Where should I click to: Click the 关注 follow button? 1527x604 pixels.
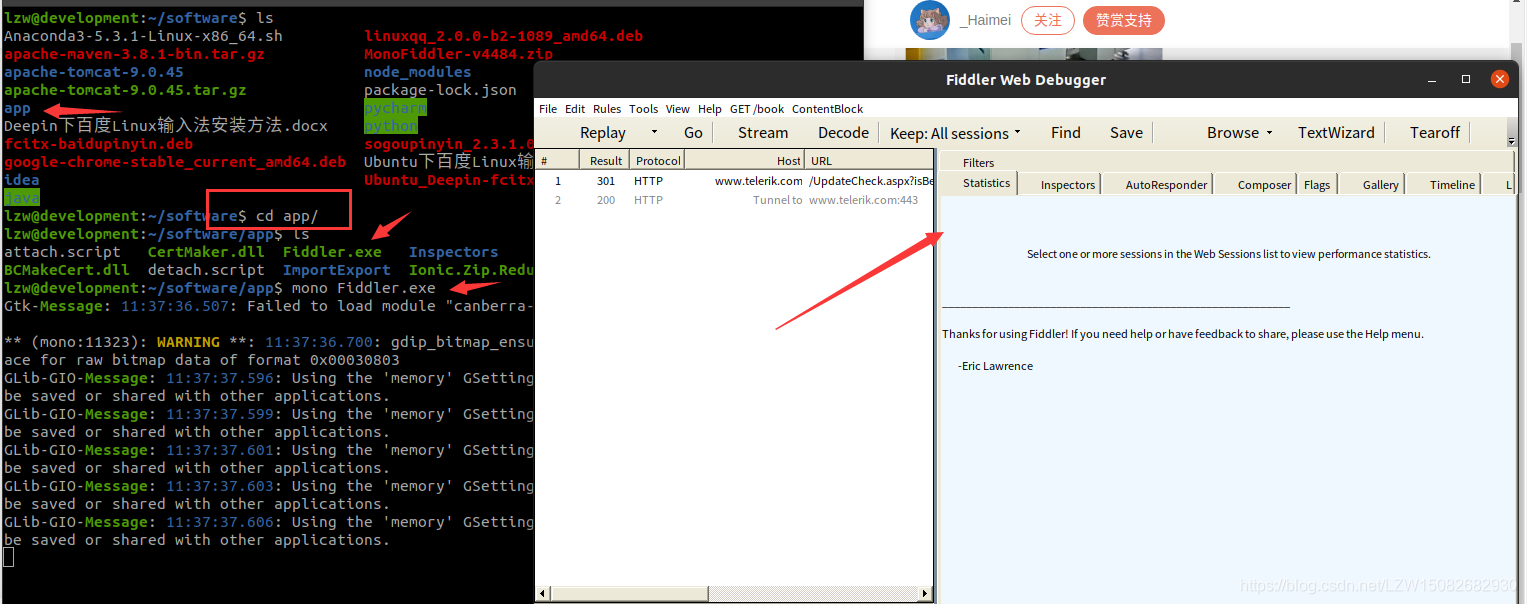tap(1047, 20)
